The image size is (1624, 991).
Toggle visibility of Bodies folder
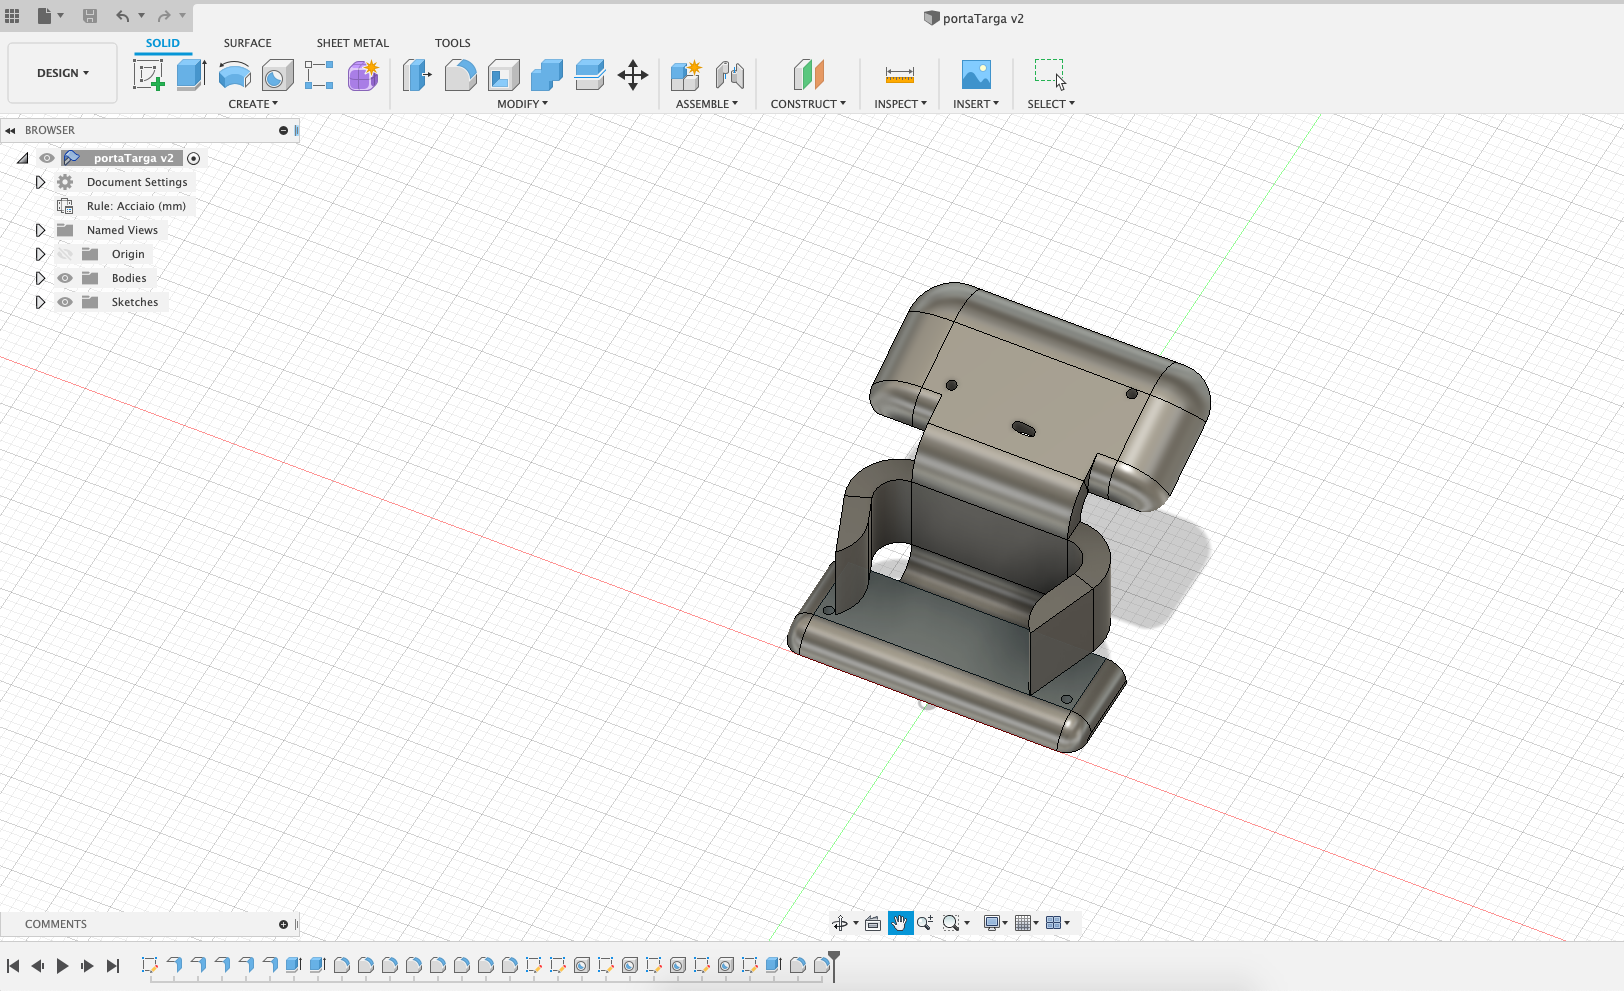tap(65, 278)
